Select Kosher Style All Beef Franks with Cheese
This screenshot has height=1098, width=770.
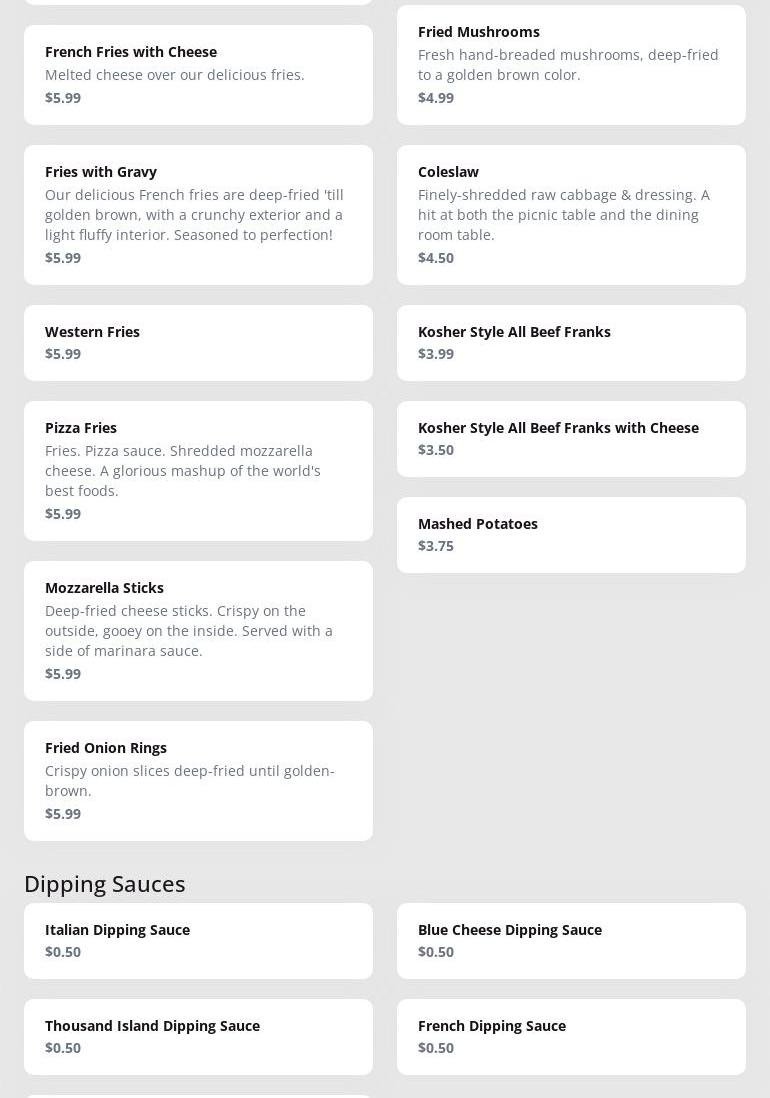coord(571,439)
